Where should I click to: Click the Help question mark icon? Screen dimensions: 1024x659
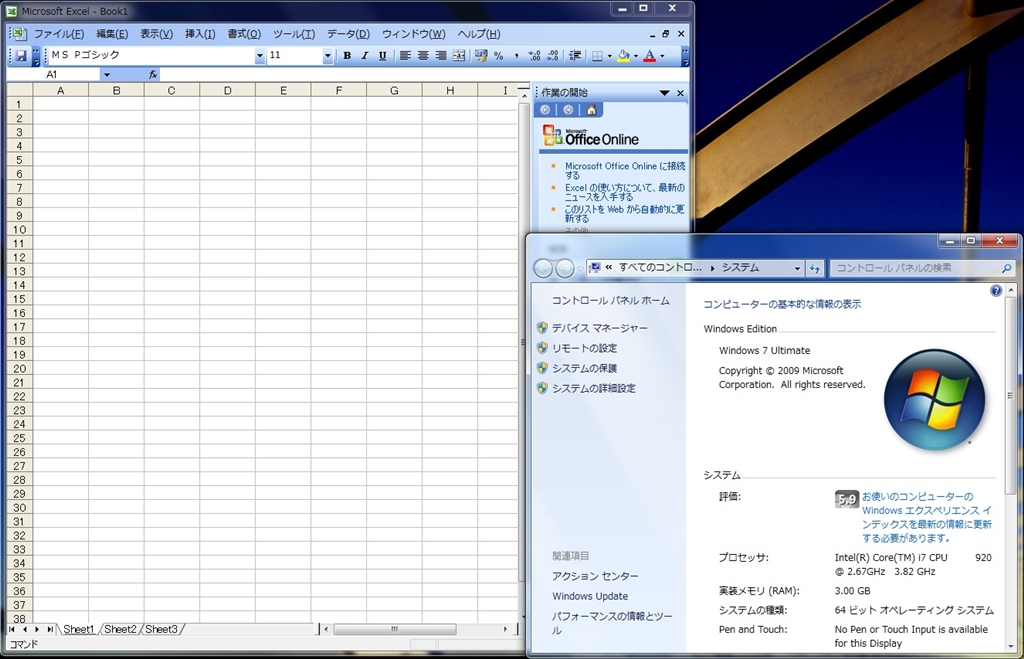pyautogui.click(x=995, y=290)
